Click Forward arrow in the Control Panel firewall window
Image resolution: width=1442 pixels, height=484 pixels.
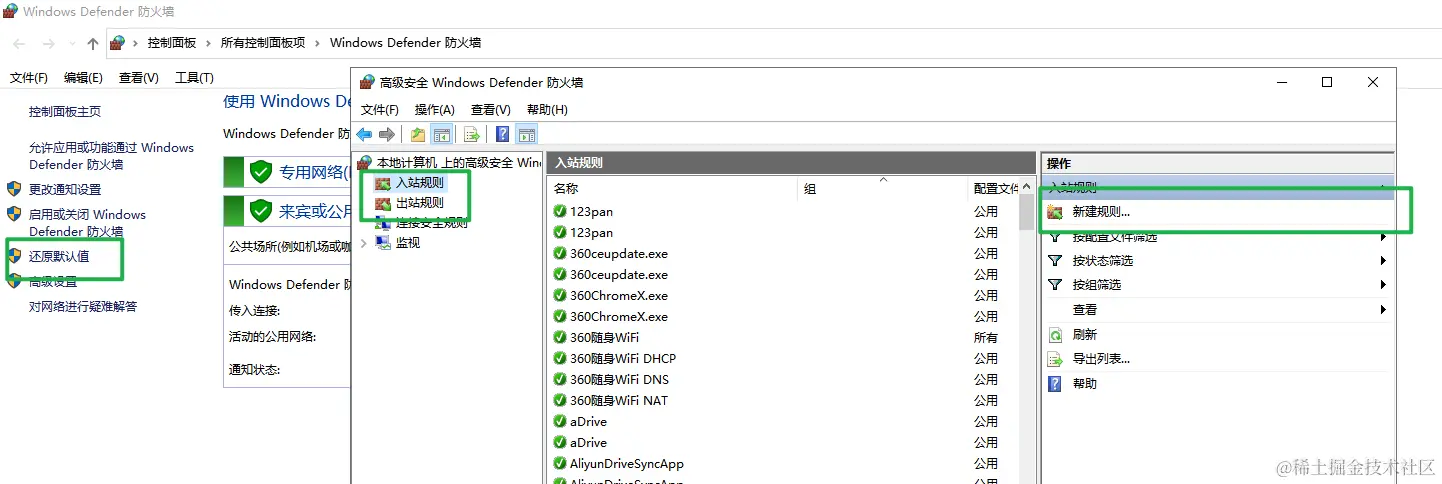(x=48, y=43)
